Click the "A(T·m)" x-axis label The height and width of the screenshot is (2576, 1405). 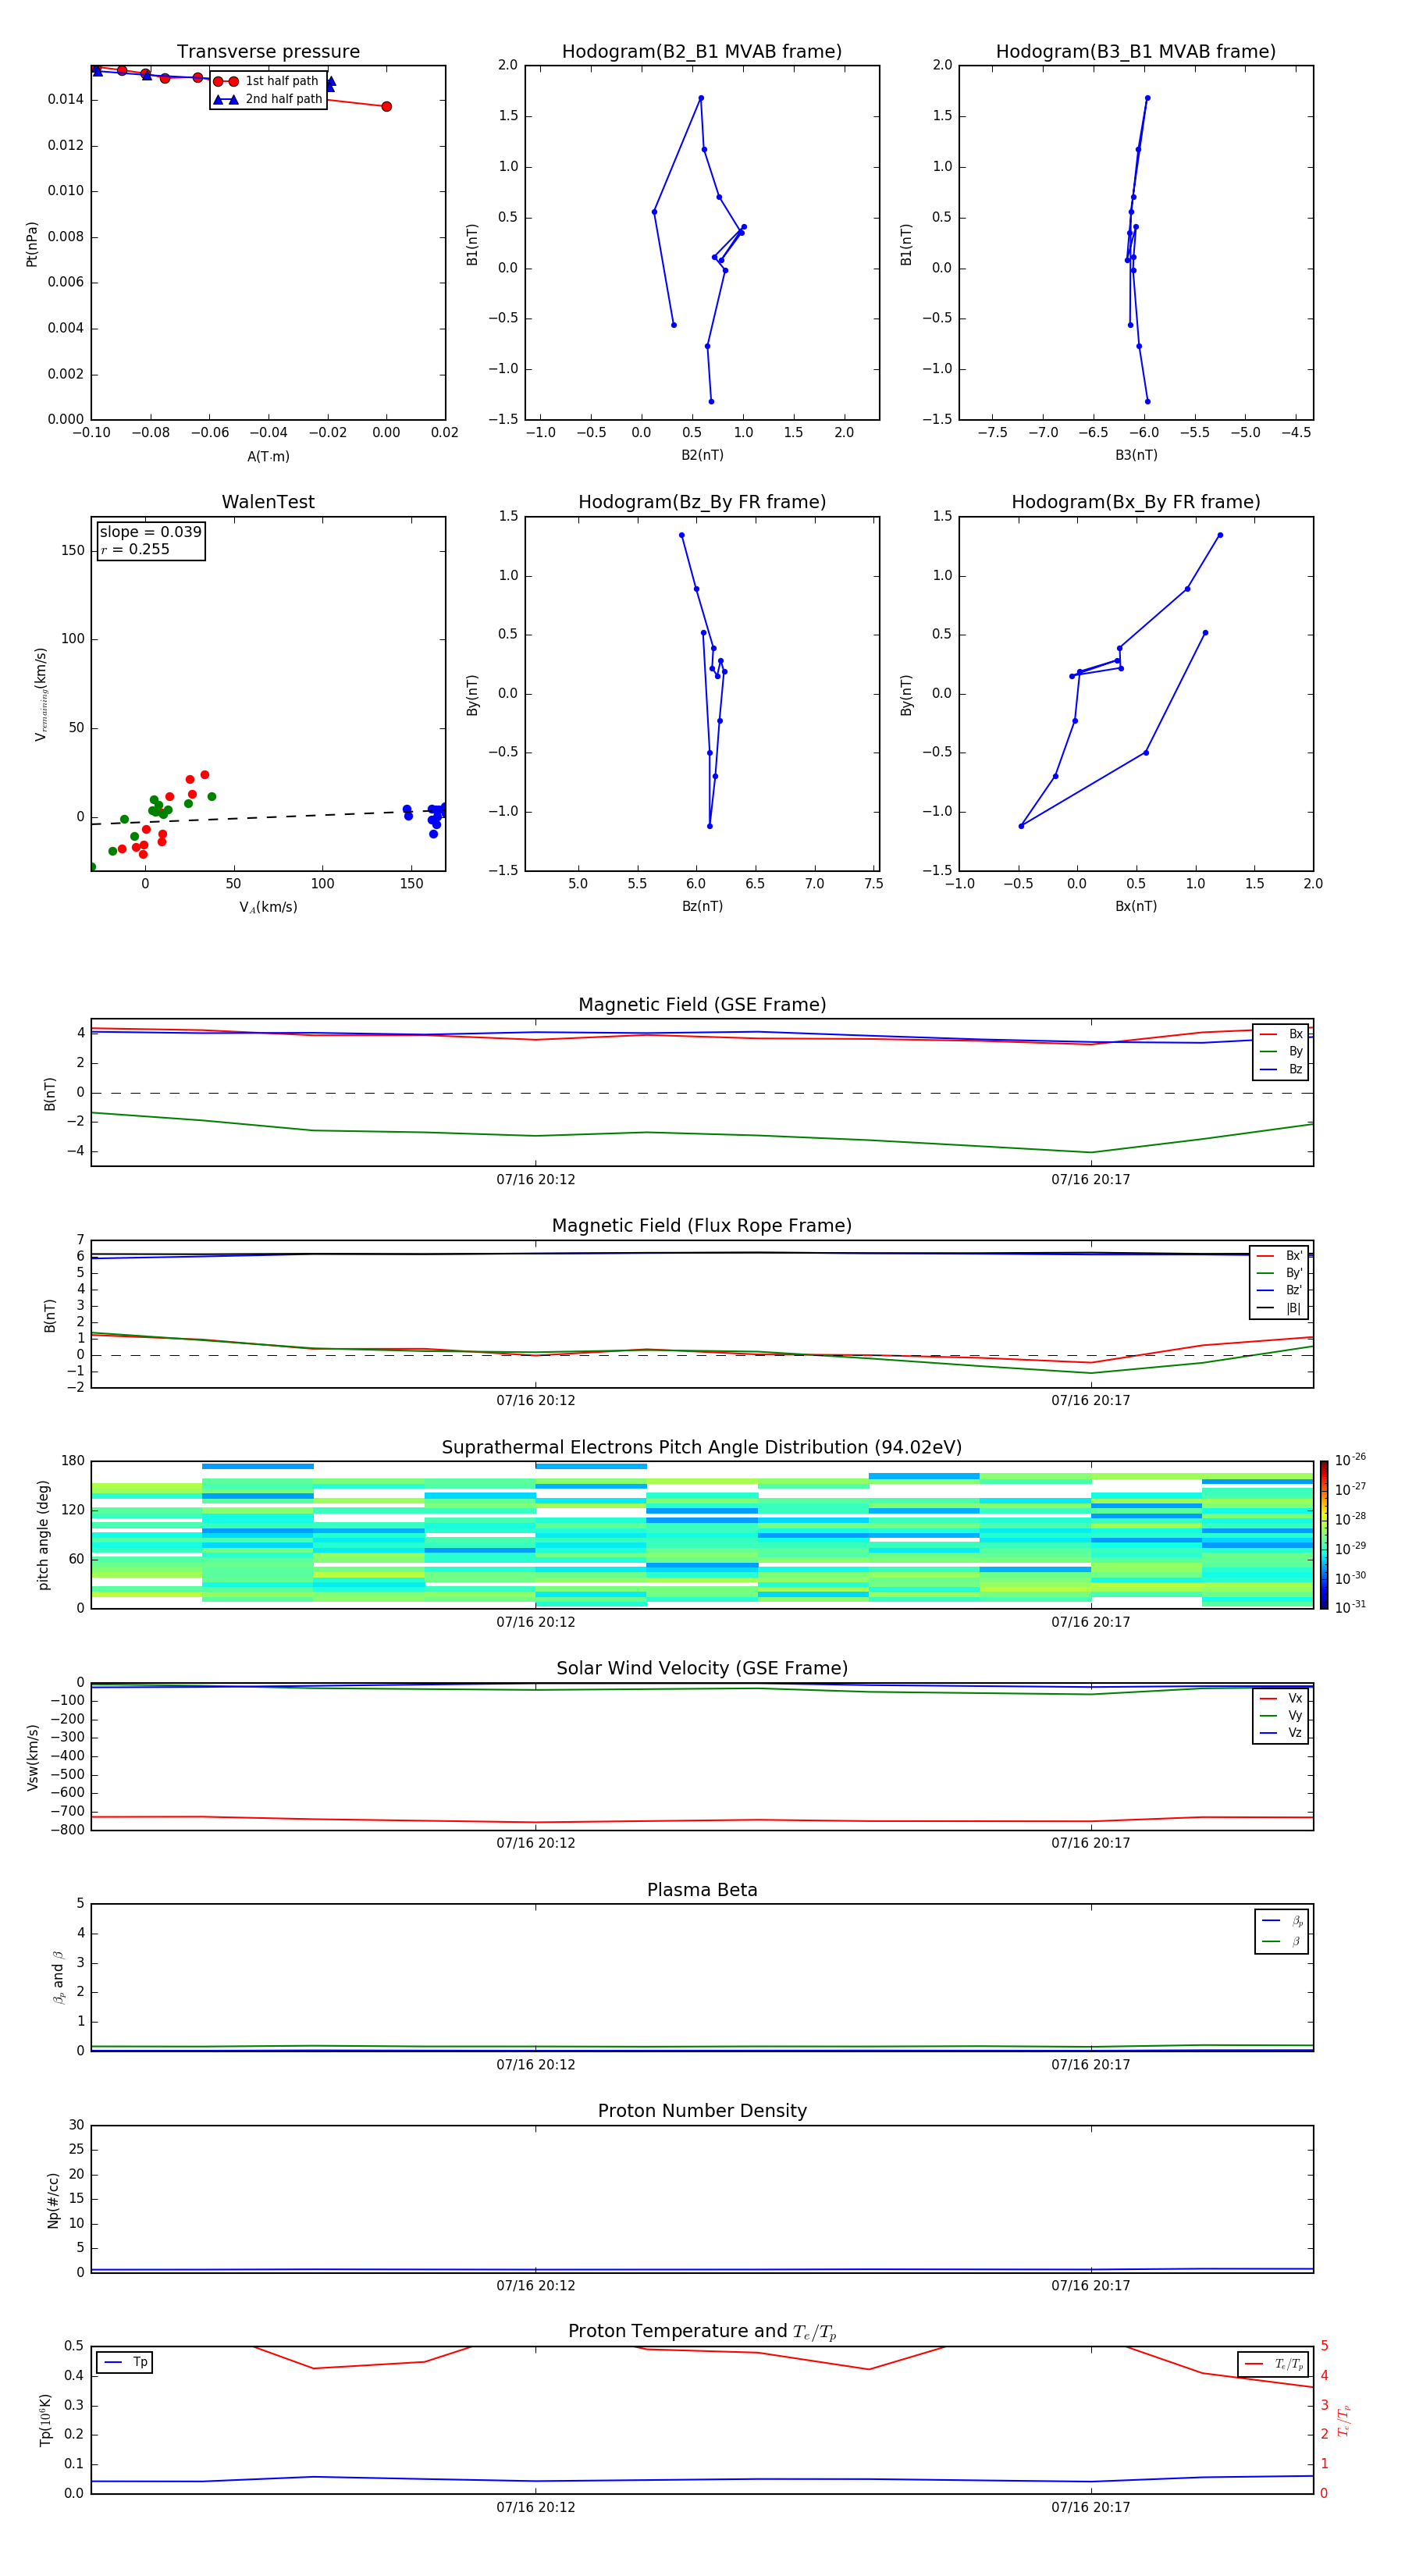tap(268, 456)
